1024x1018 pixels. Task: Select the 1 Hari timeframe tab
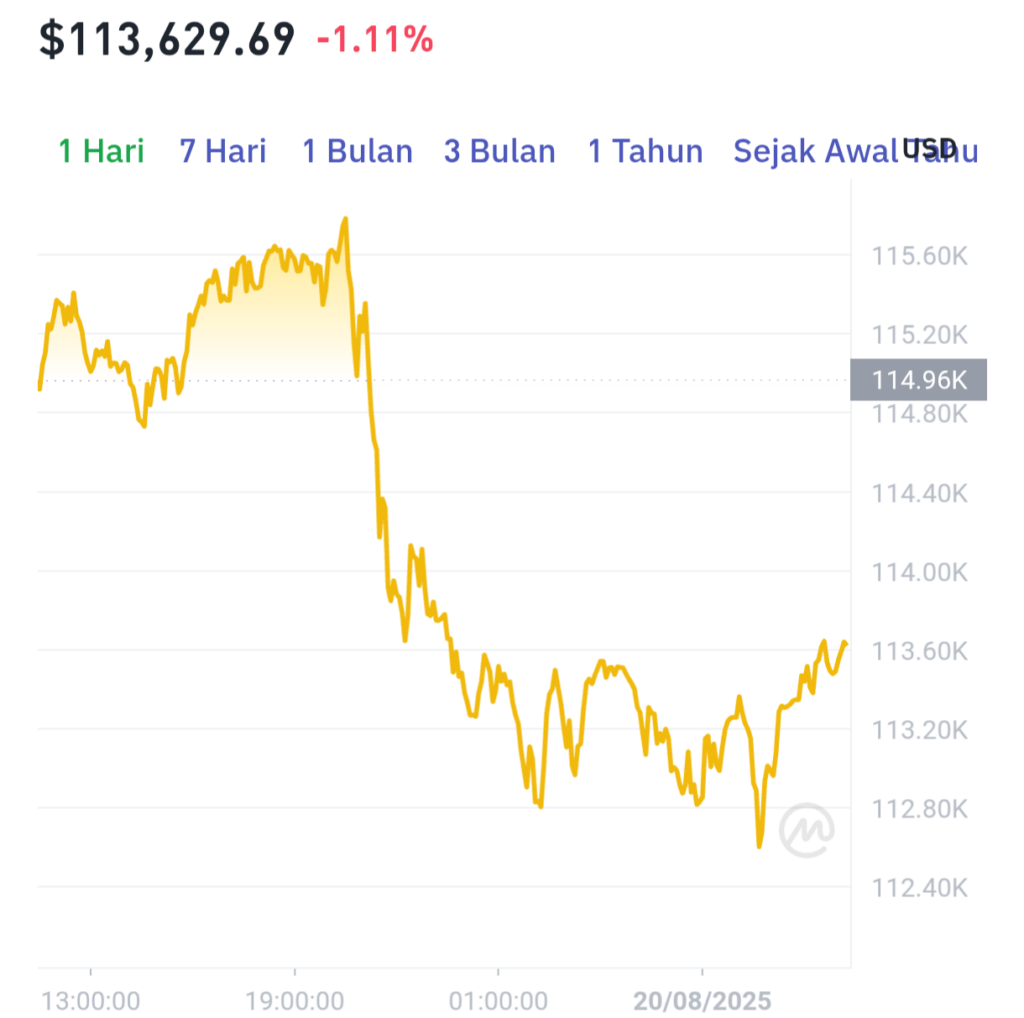point(101,151)
